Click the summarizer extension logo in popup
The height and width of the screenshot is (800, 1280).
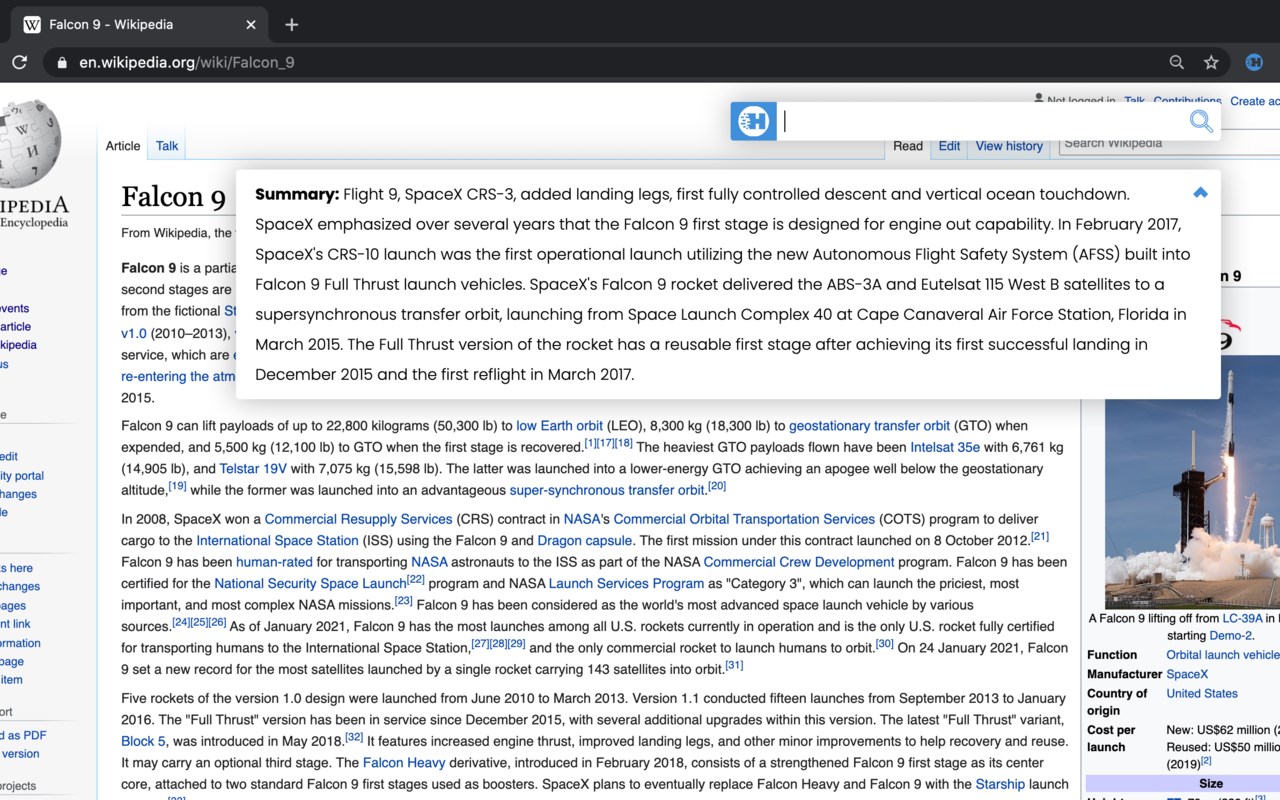pyautogui.click(x=753, y=122)
